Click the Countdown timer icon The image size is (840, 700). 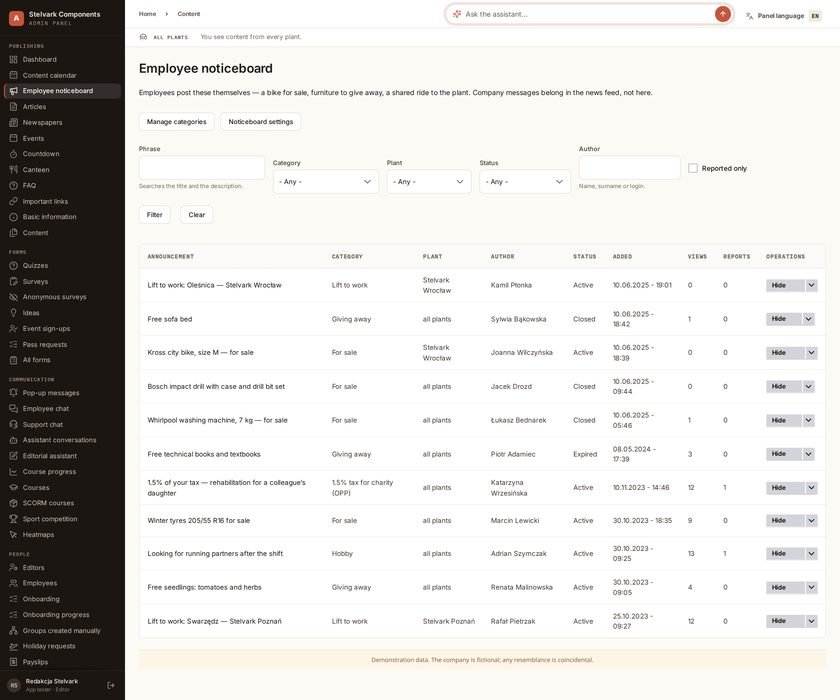pyautogui.click(x=13, y=154)
